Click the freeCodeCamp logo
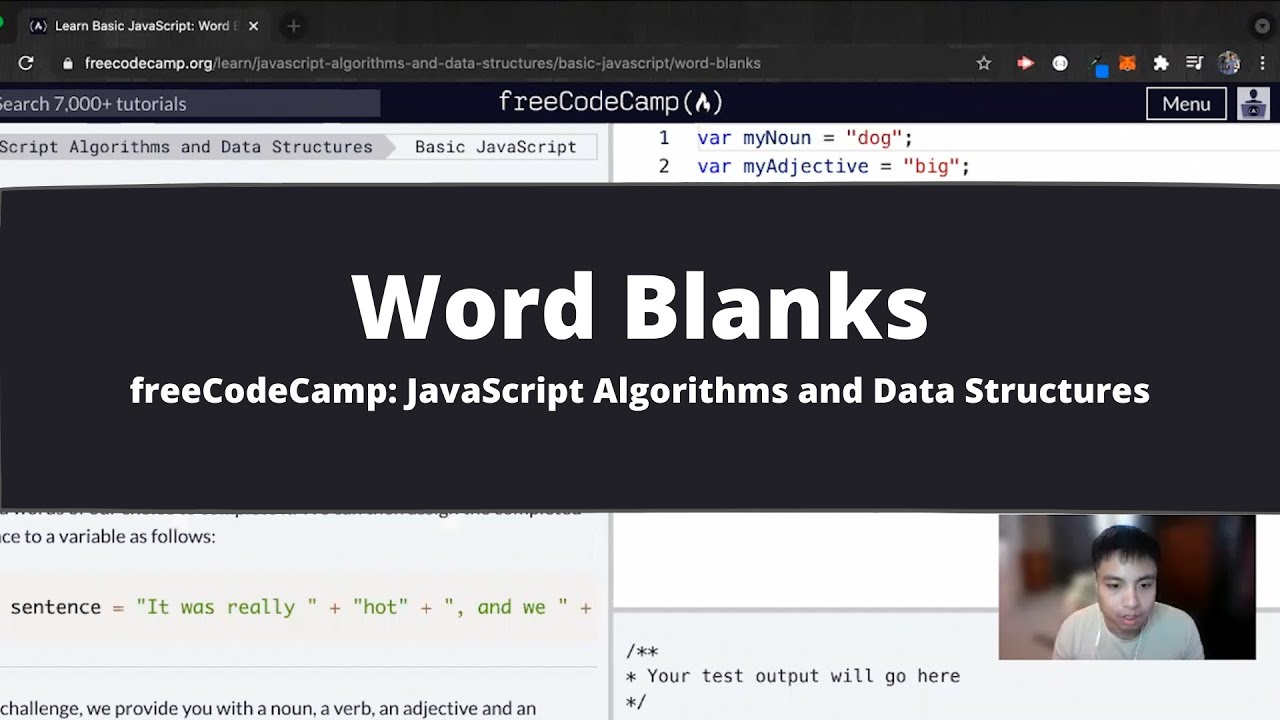Image resolution: width=1280 pixels, height=720 pixels. pyautogui.click(x=610, y=102)
